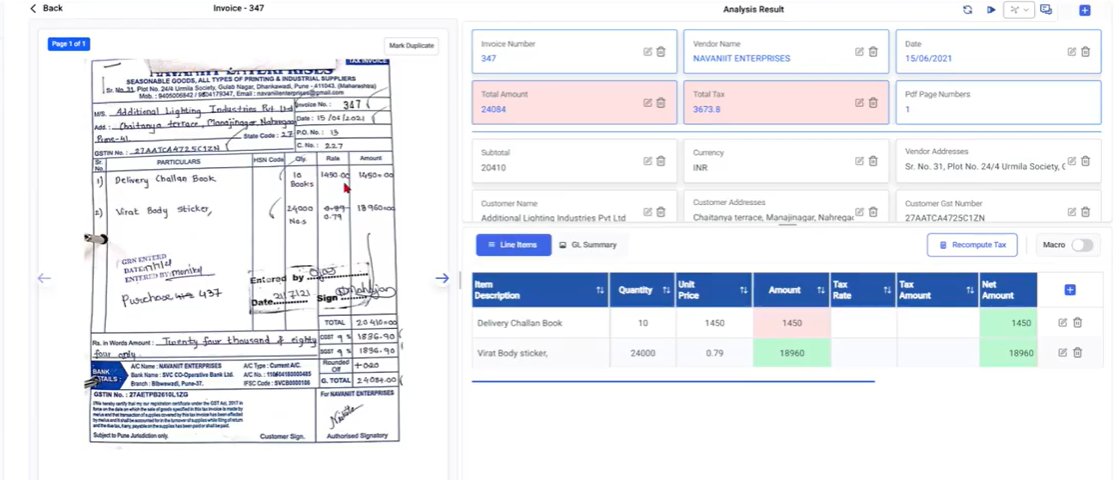Select Amount cell 1450 for Delivery Challan Book
This screenshot has width=1119, height=480.
pyautogui.click(x=791, y=323)
